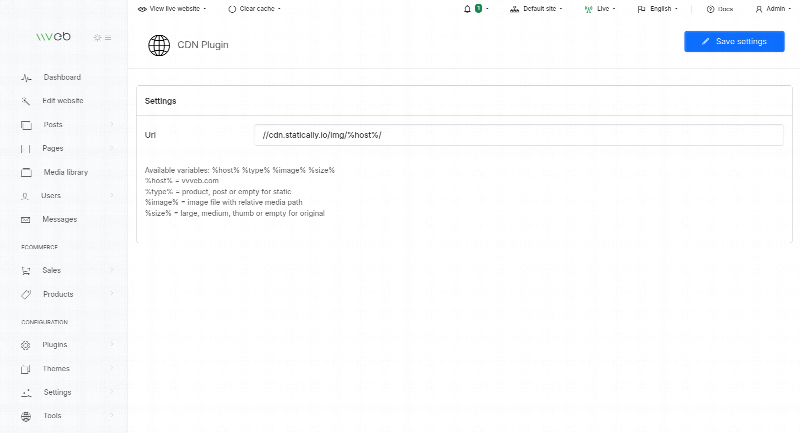800x433 pixels.
Task: Click the Dashboard pulse icon
Action: point(26,78)
